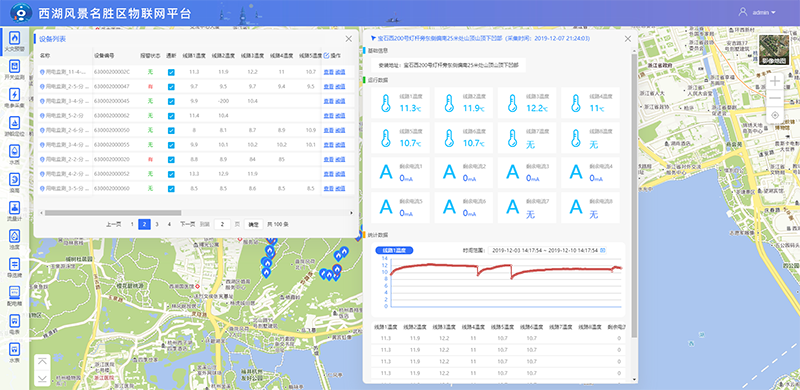This screenshot has height=390, width=800.
Task: Click 查看 link for first device row
Action: (x=329, y=72)
